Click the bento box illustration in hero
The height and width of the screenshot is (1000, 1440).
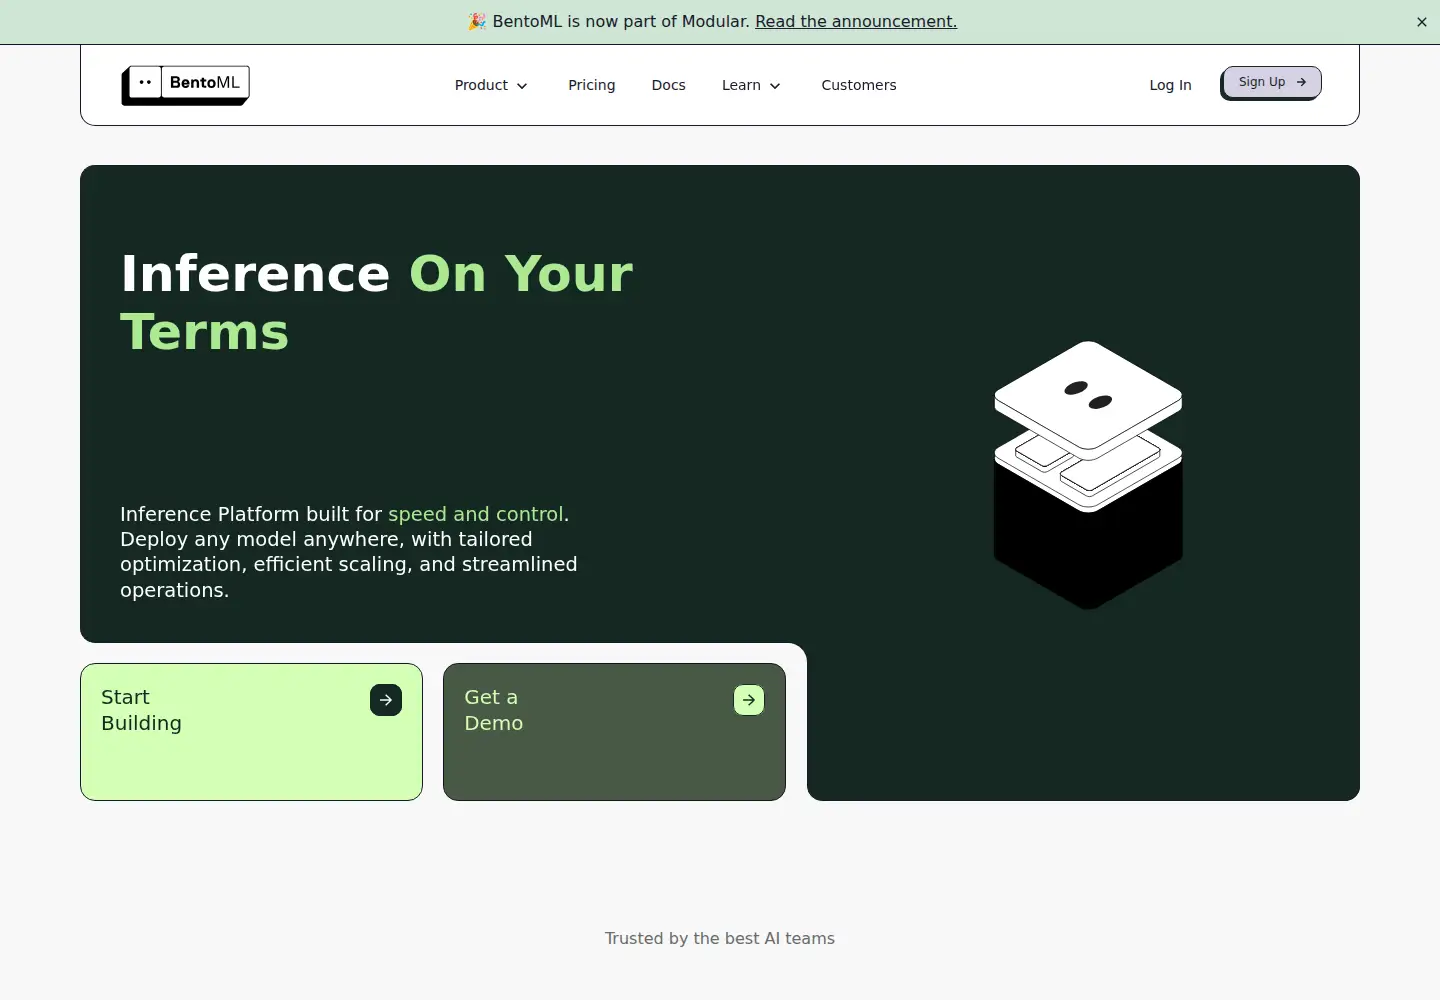click(1088, 475)
